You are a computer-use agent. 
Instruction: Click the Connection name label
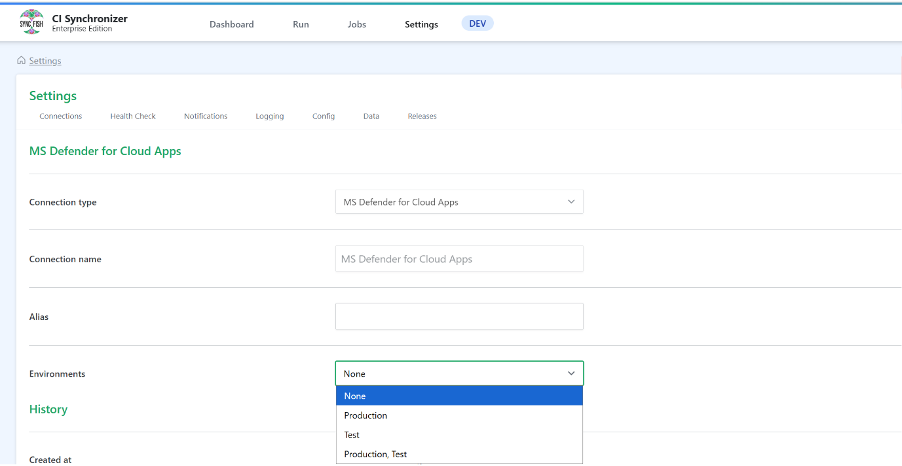point(65,259)
